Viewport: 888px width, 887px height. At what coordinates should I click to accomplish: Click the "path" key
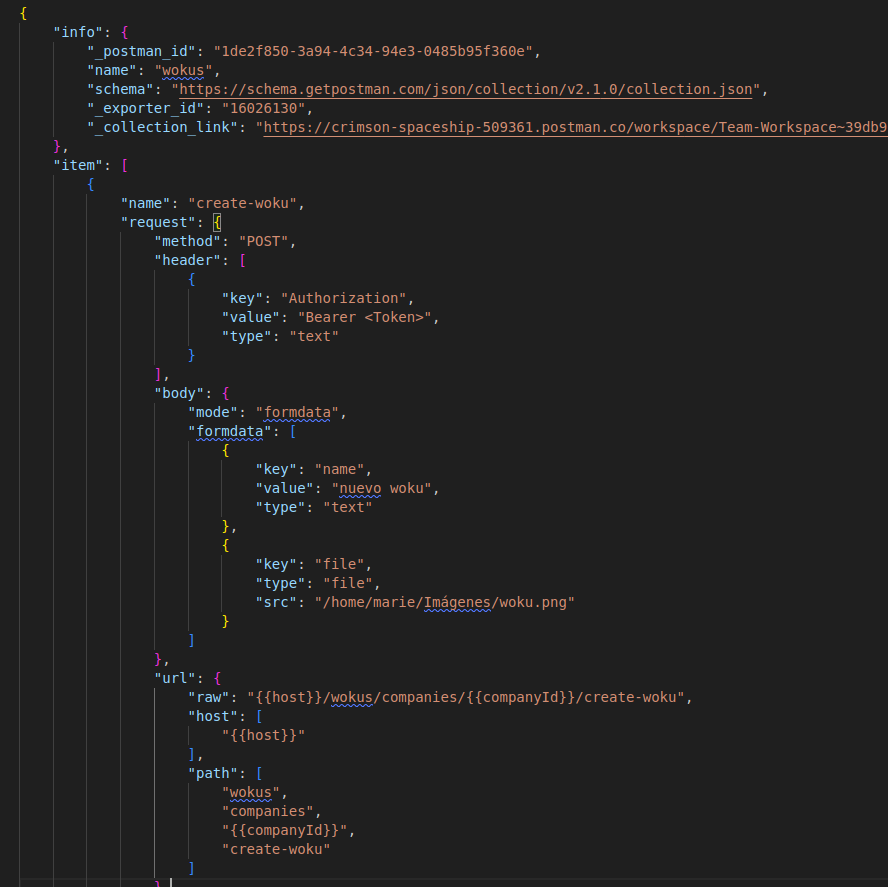pyautogui.click(x=213, y=774)
